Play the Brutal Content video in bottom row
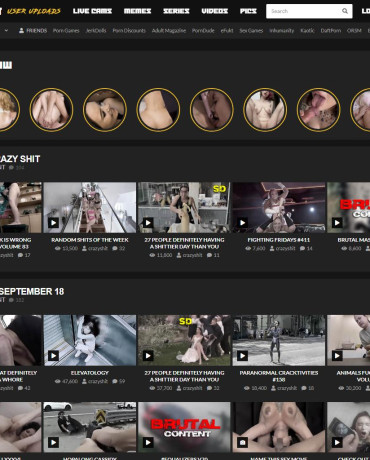Screen dimensions: 370x460 148,442
